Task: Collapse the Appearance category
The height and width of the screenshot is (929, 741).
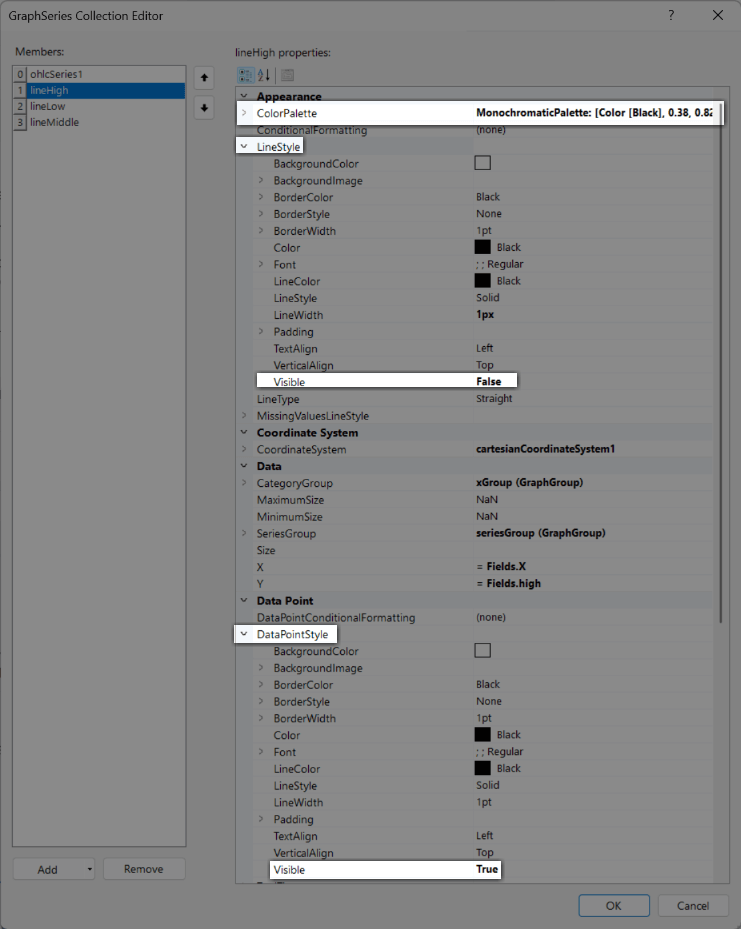Action: [244, 96]
